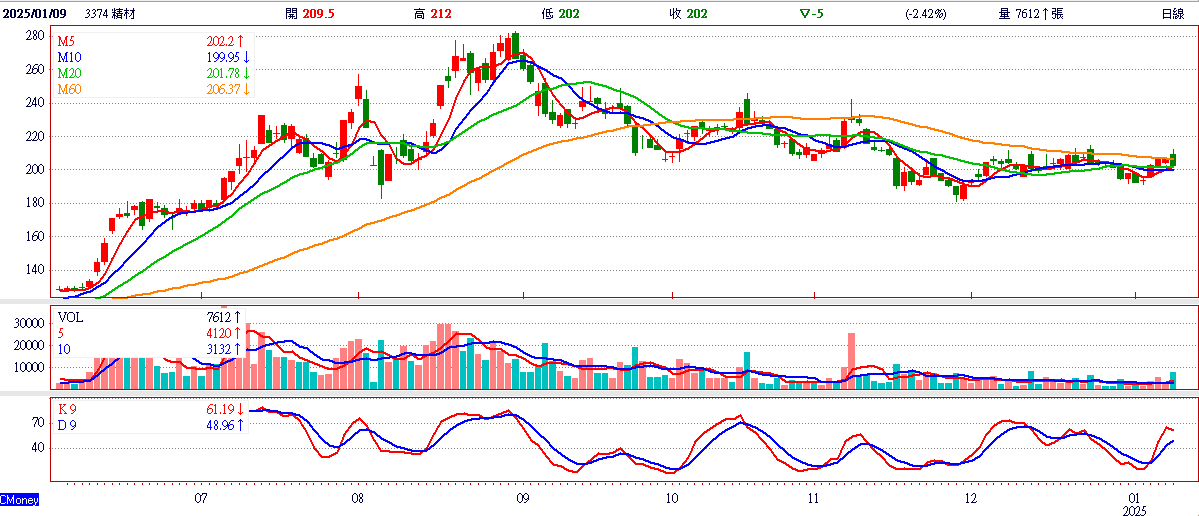Click the CMoney logo label
Viewport: 1199px width, 516px height.
(x=19, y=500)
